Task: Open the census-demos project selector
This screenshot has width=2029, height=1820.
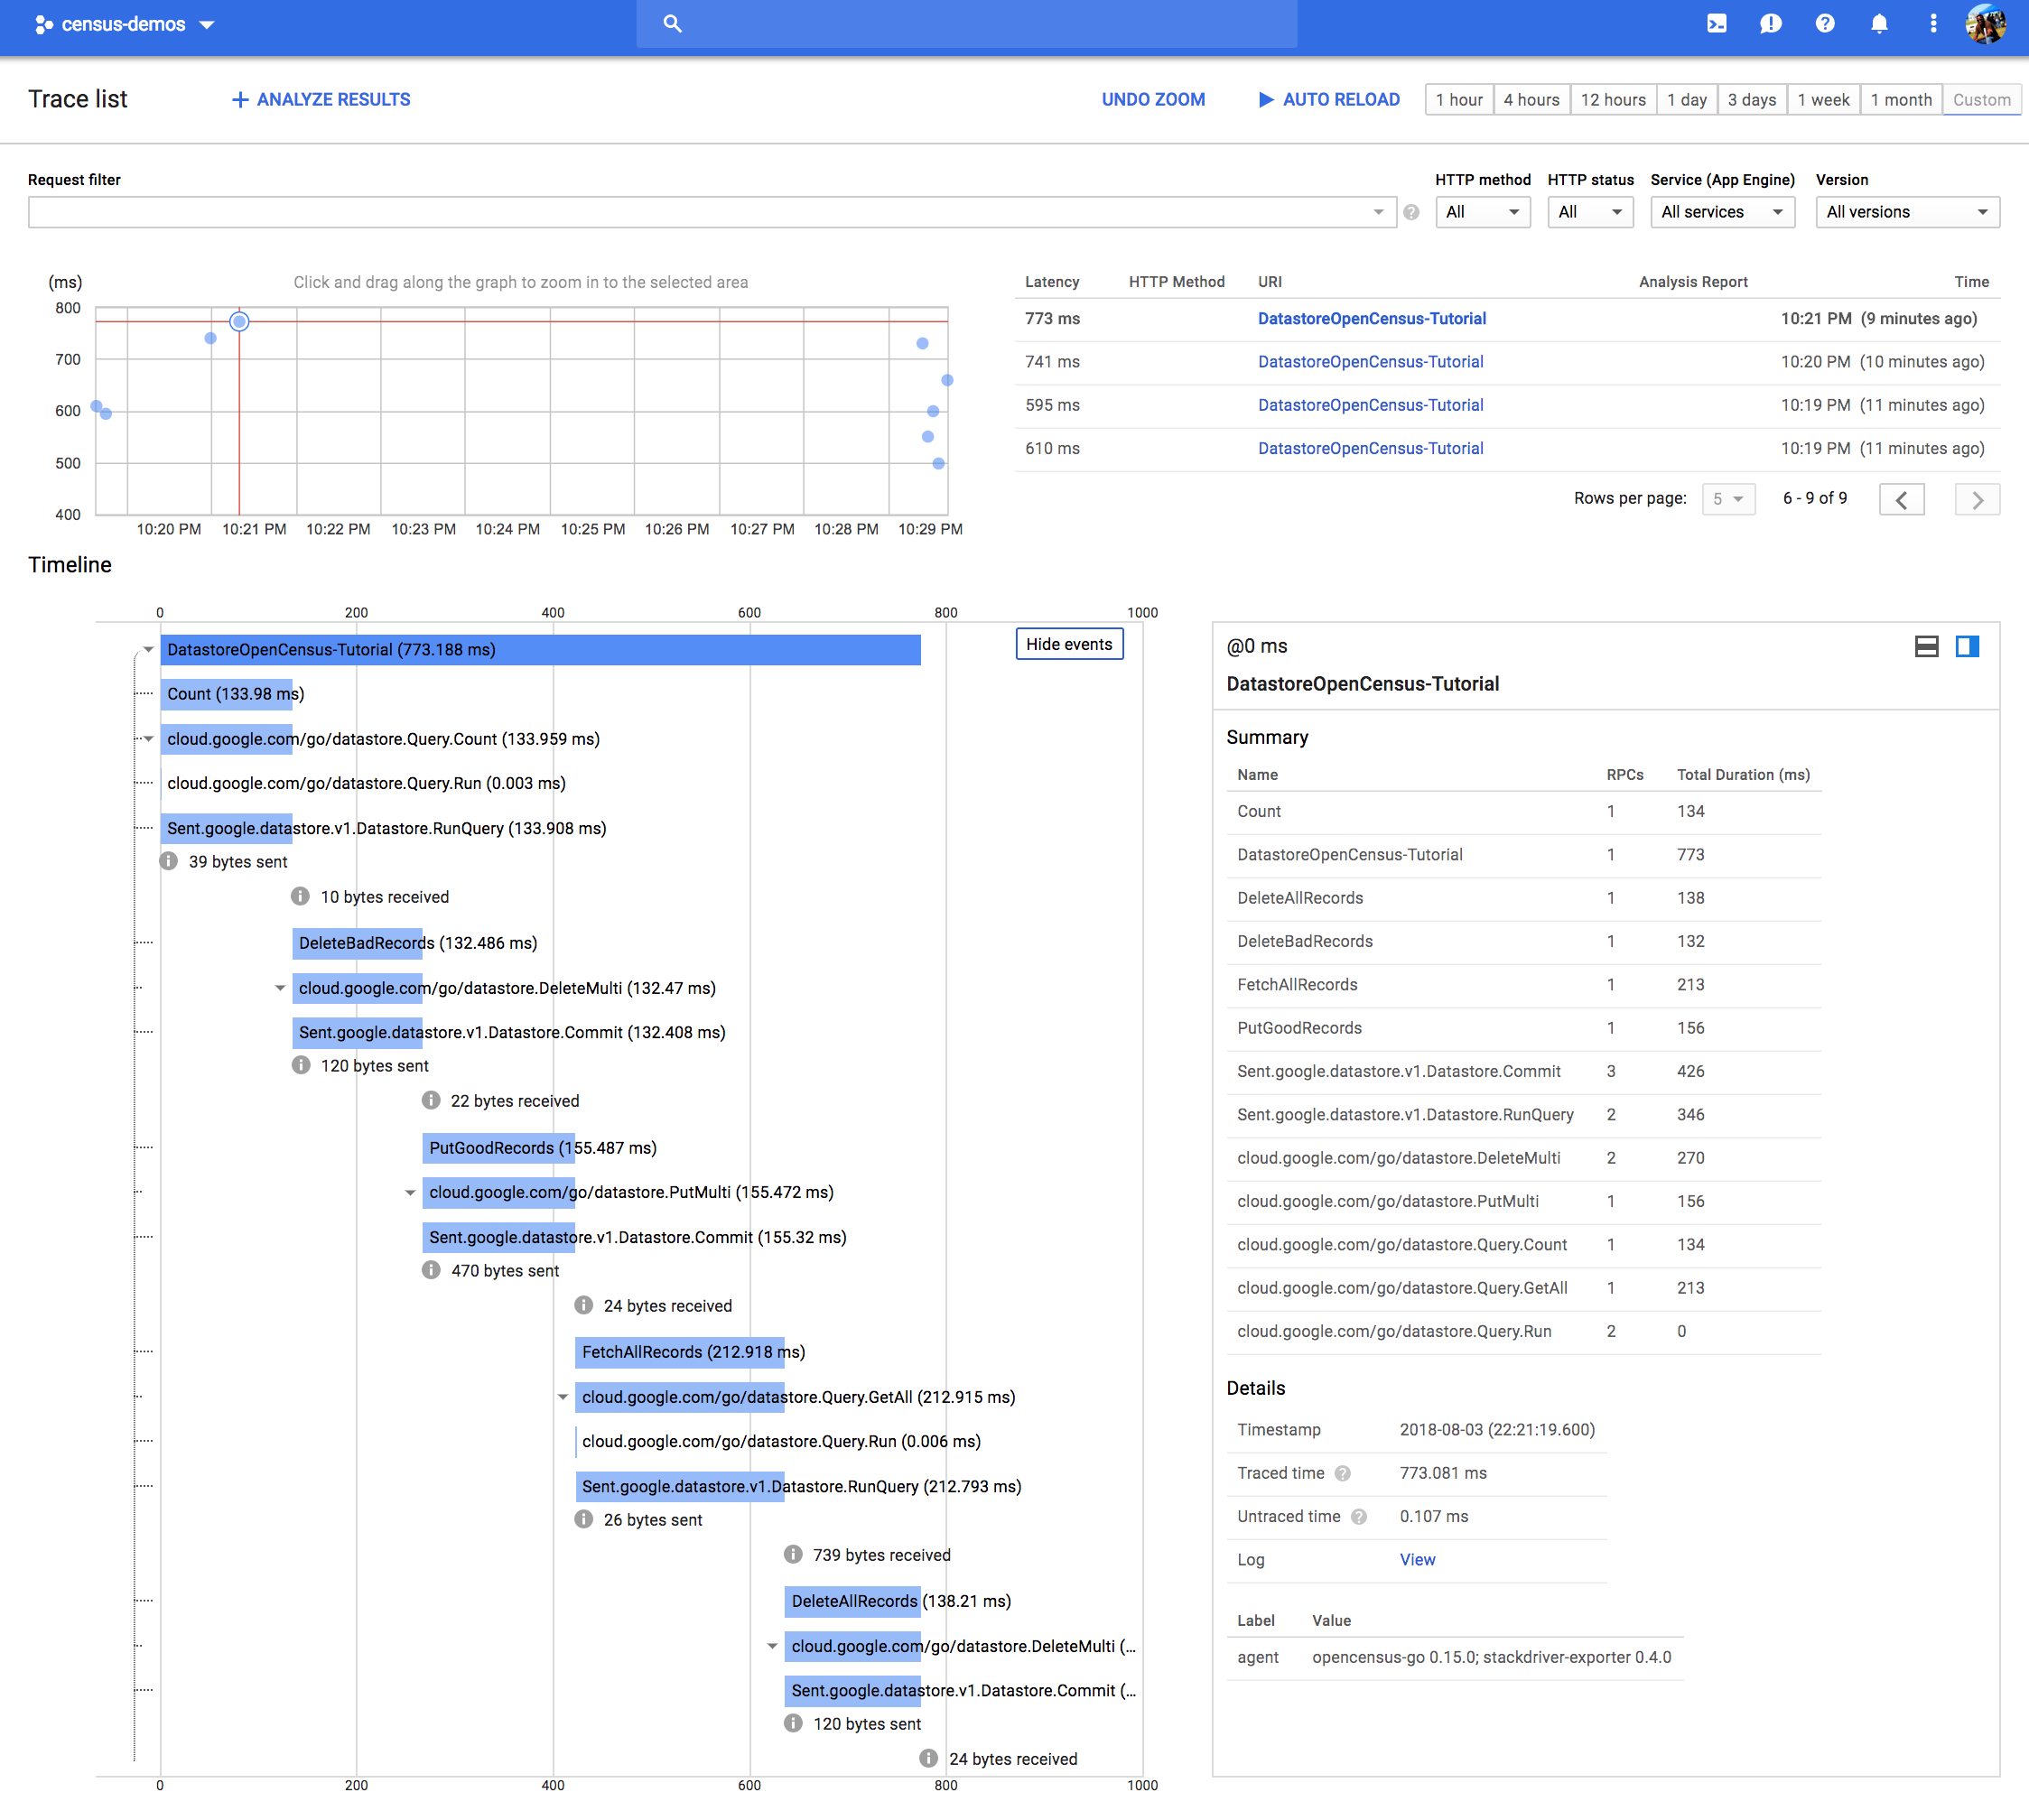Action: (x=124, y=24)
